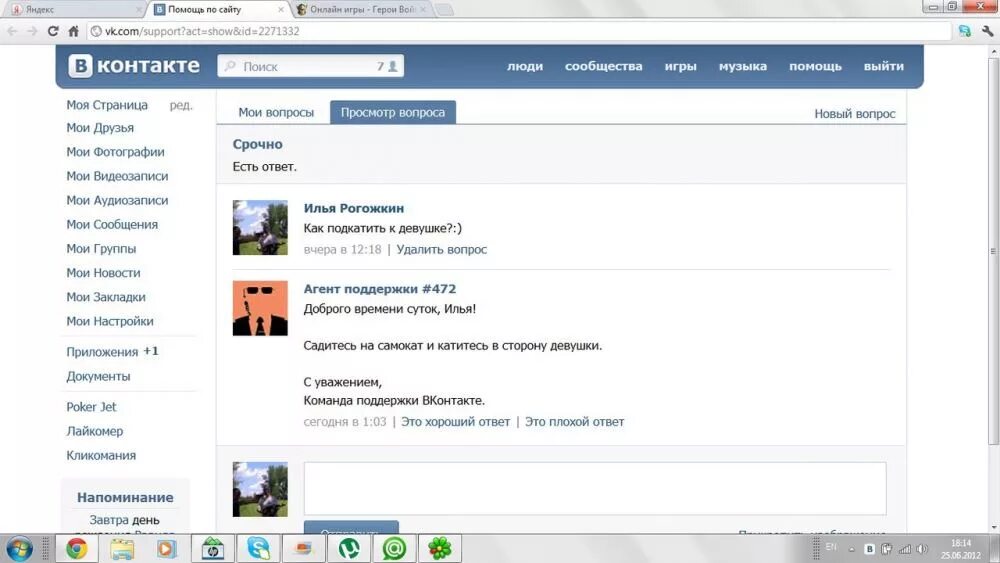Click the support agent avatar image
The width and height of the screenshot is (1000, 563).
[x=260, y=308]
